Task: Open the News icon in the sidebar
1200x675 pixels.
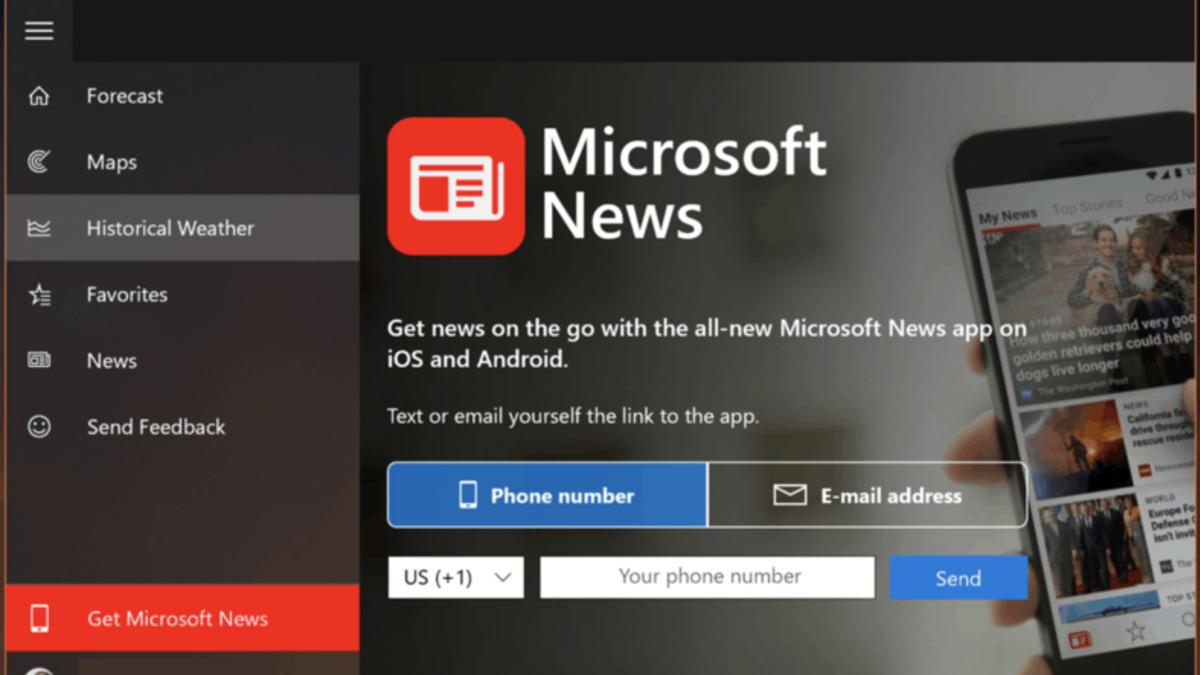Action: 38,360
